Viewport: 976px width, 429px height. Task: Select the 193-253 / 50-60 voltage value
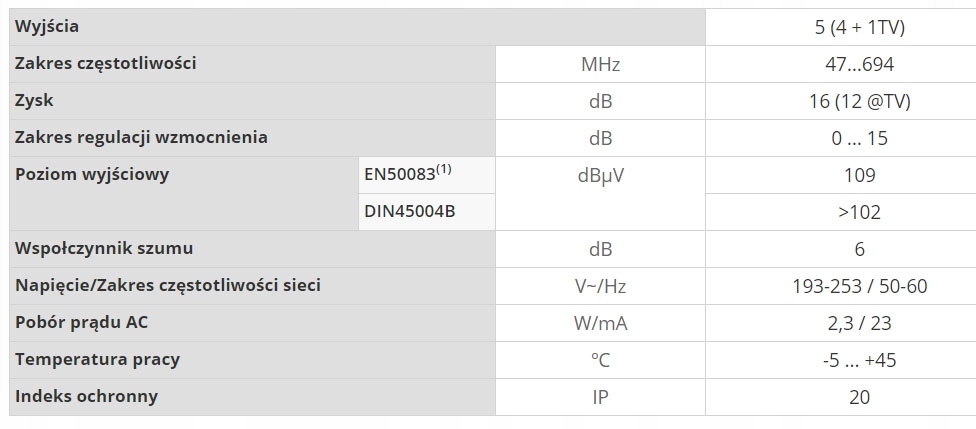coord(859,286)
